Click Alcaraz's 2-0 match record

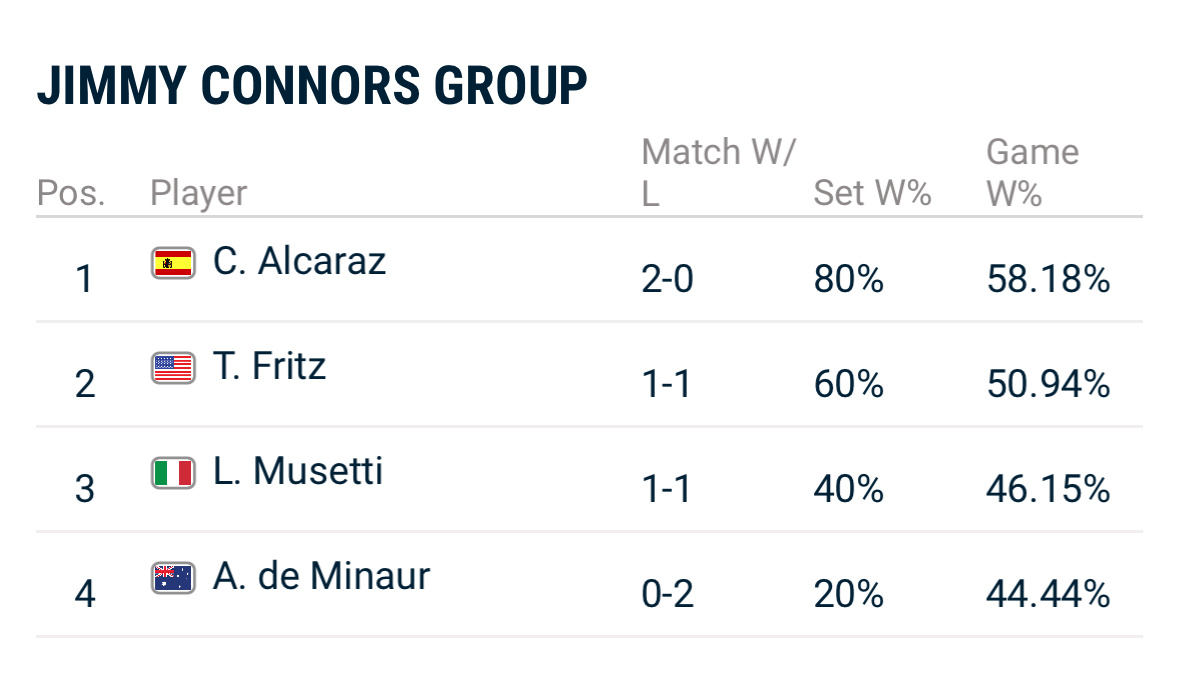click(x=667, y=279)
